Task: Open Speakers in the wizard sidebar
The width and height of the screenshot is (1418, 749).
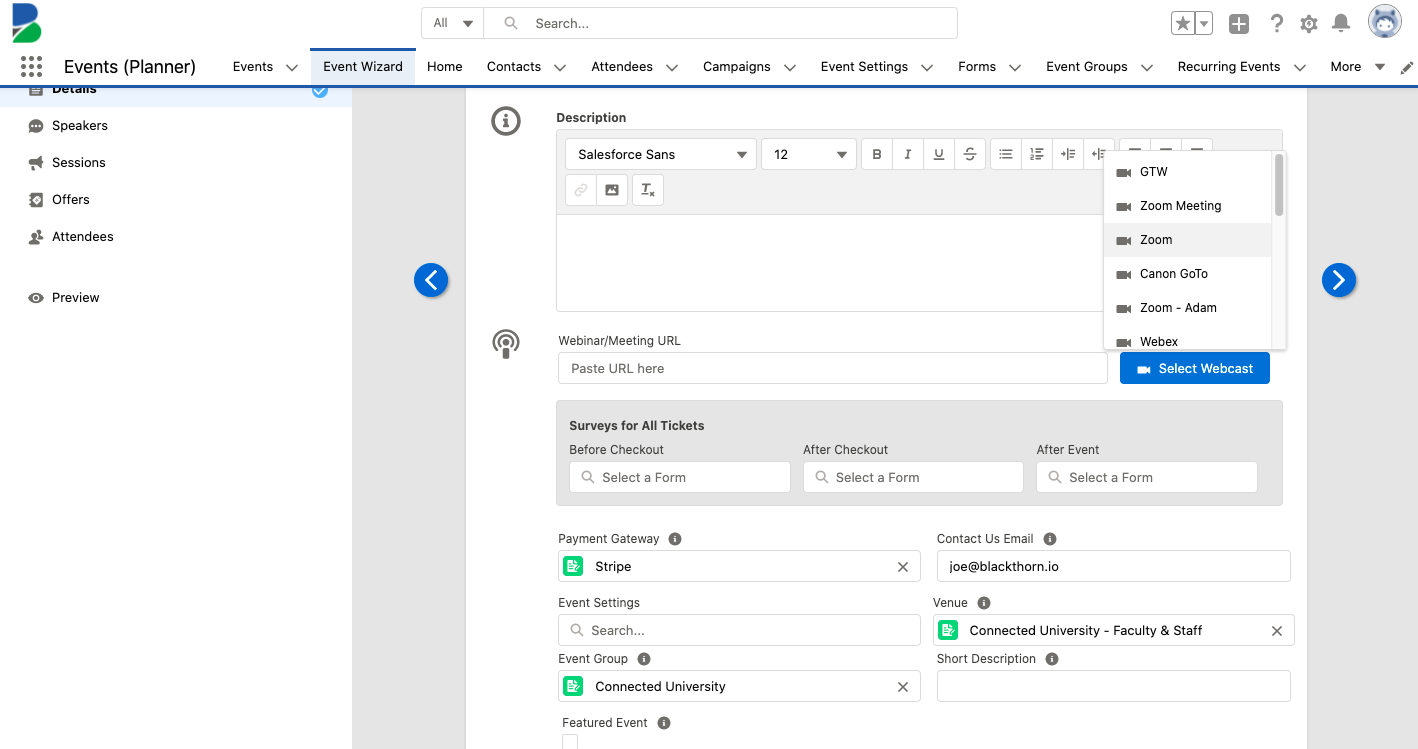Action: (x=80, y=126)
